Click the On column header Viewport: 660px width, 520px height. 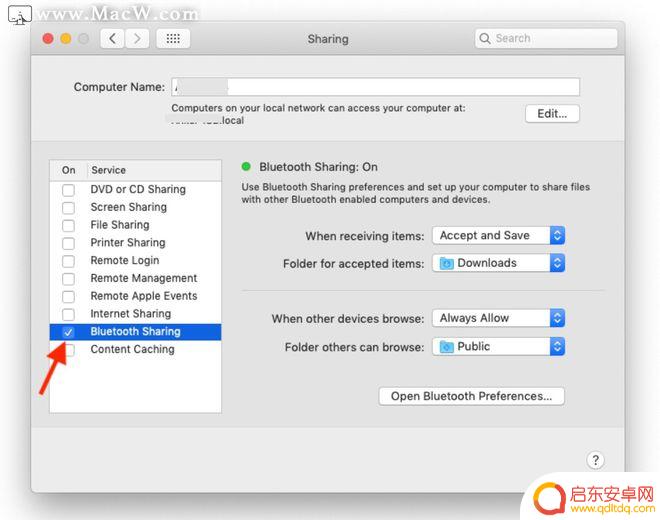point(69,170)
